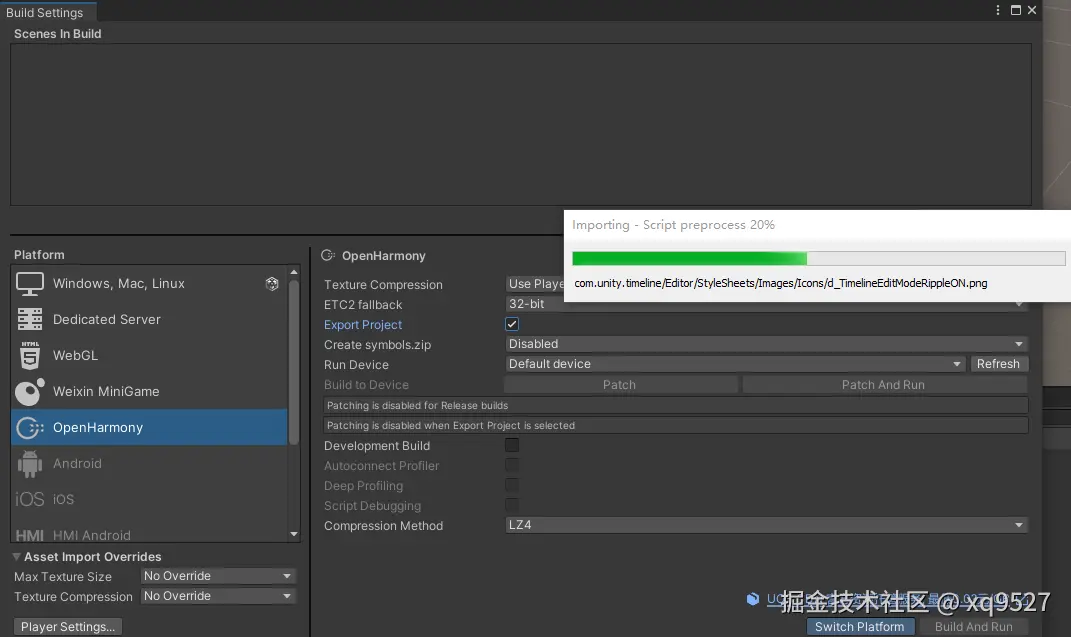Select Weixin MiniGame platform row
Screen dimensions: 1071x637
point(150,392)
